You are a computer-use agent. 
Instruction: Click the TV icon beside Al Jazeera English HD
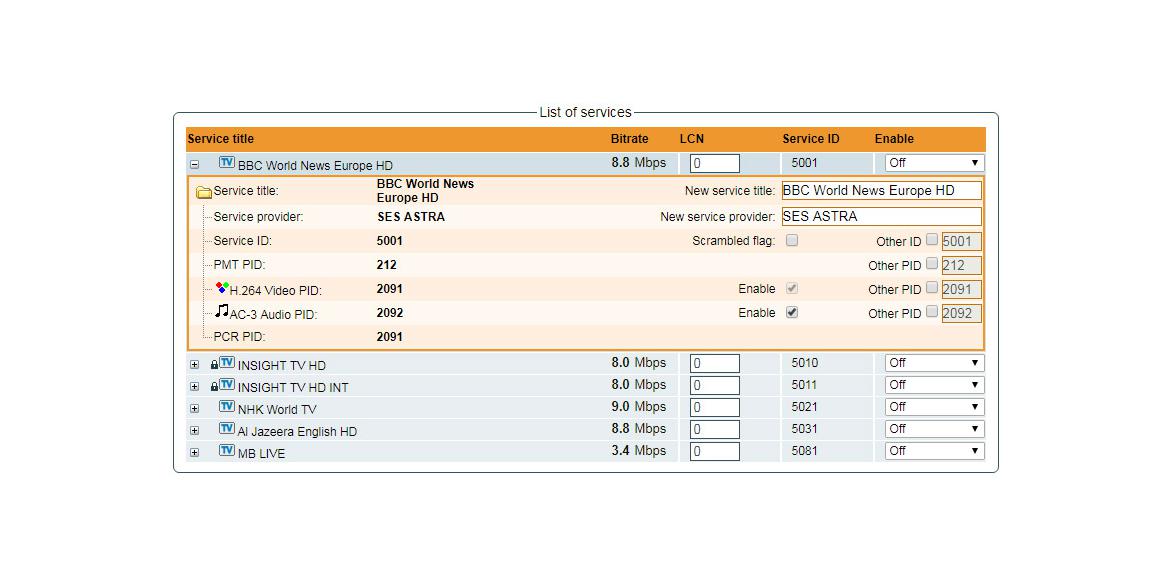tap(226, 429)
